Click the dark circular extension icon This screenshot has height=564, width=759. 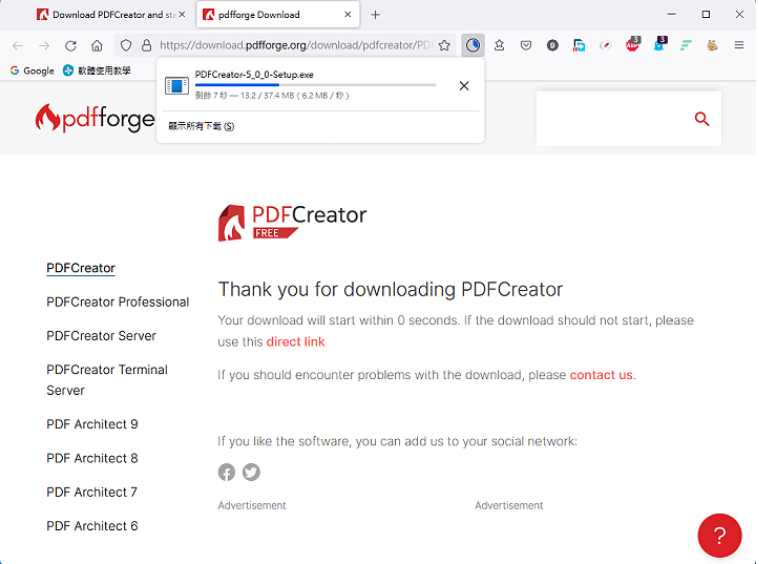[x=552, y=46]
